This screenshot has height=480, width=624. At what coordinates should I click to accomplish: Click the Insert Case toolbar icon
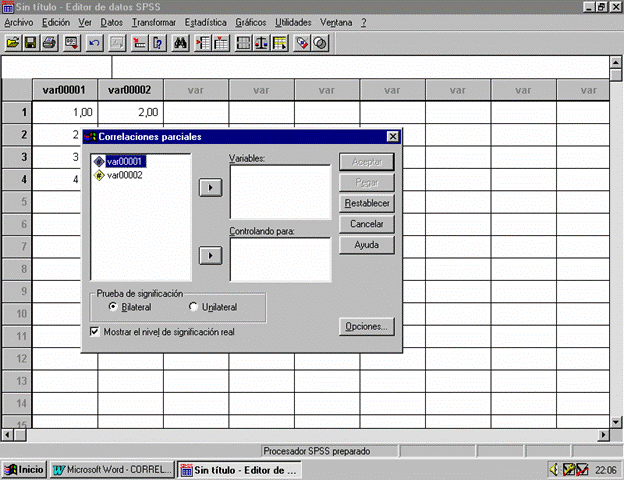[x=203, y=43]
